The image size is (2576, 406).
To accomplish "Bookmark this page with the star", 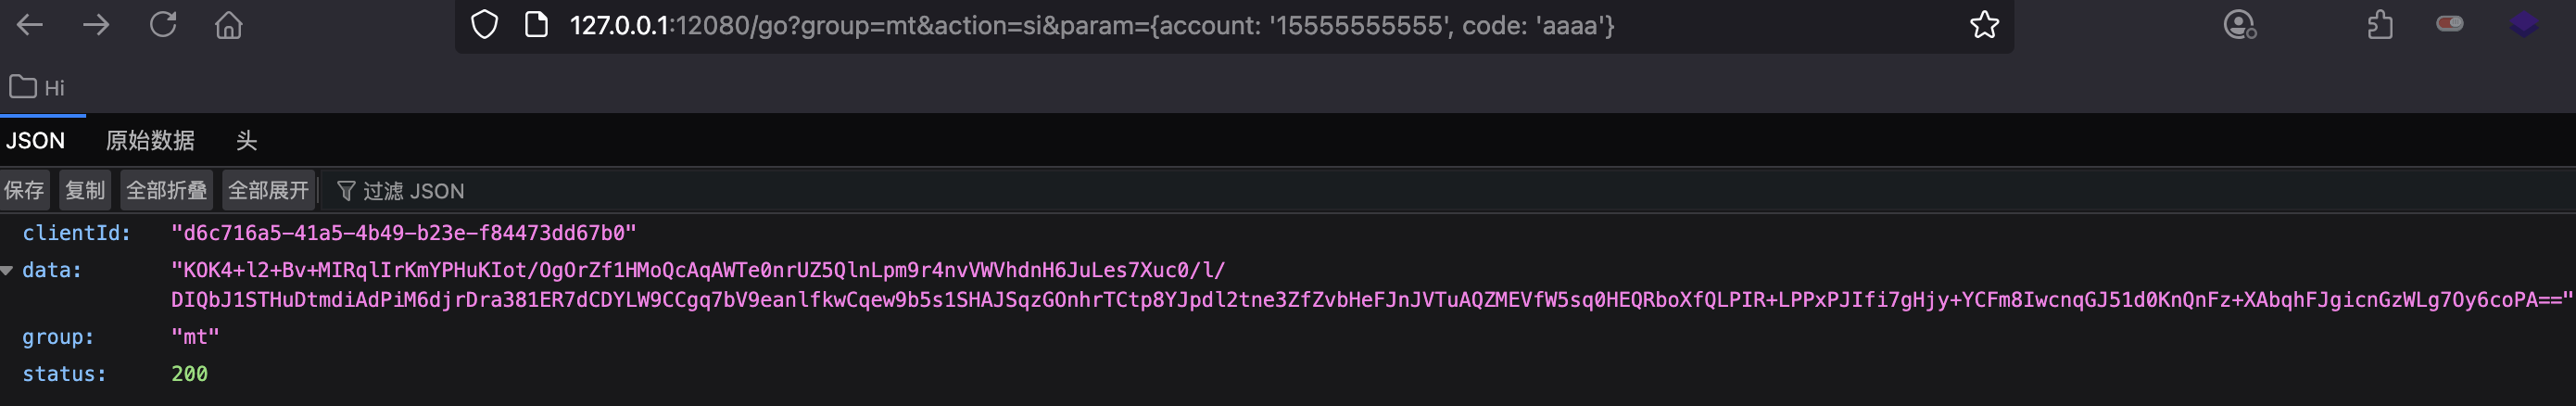I will point(1984,25).
